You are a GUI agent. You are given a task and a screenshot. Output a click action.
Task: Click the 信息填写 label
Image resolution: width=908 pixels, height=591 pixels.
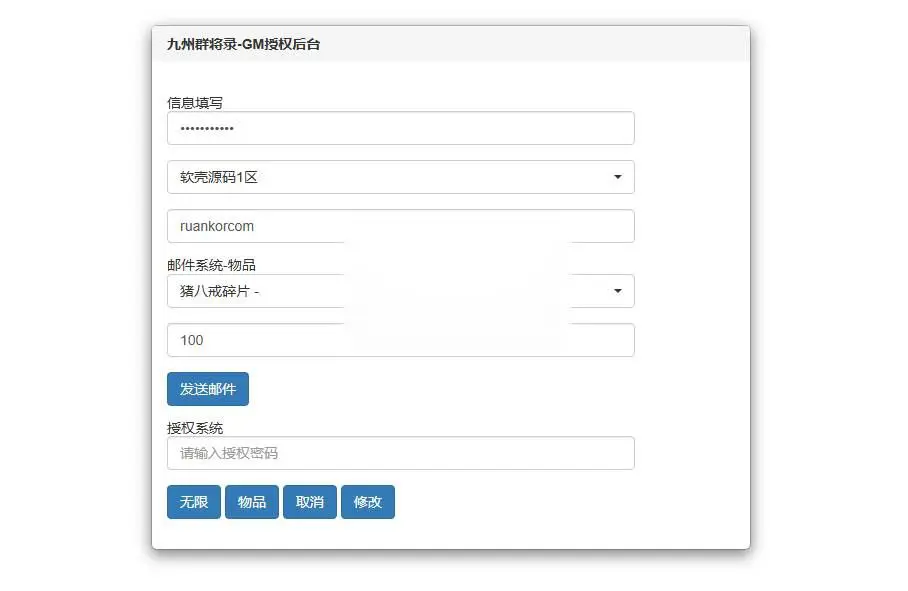195,103
